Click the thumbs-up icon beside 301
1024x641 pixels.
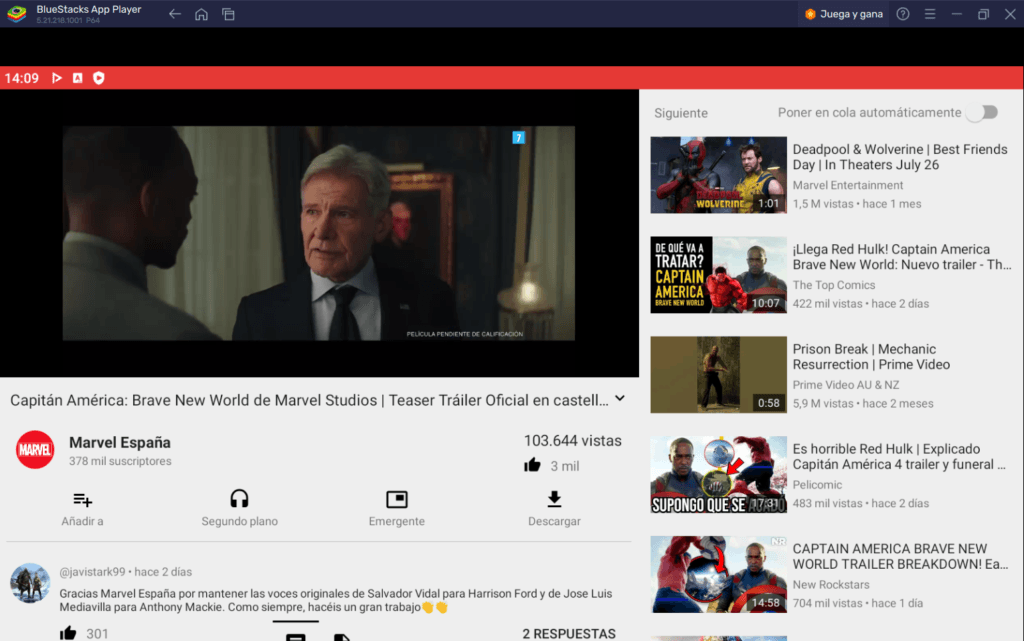pos(68,633)
